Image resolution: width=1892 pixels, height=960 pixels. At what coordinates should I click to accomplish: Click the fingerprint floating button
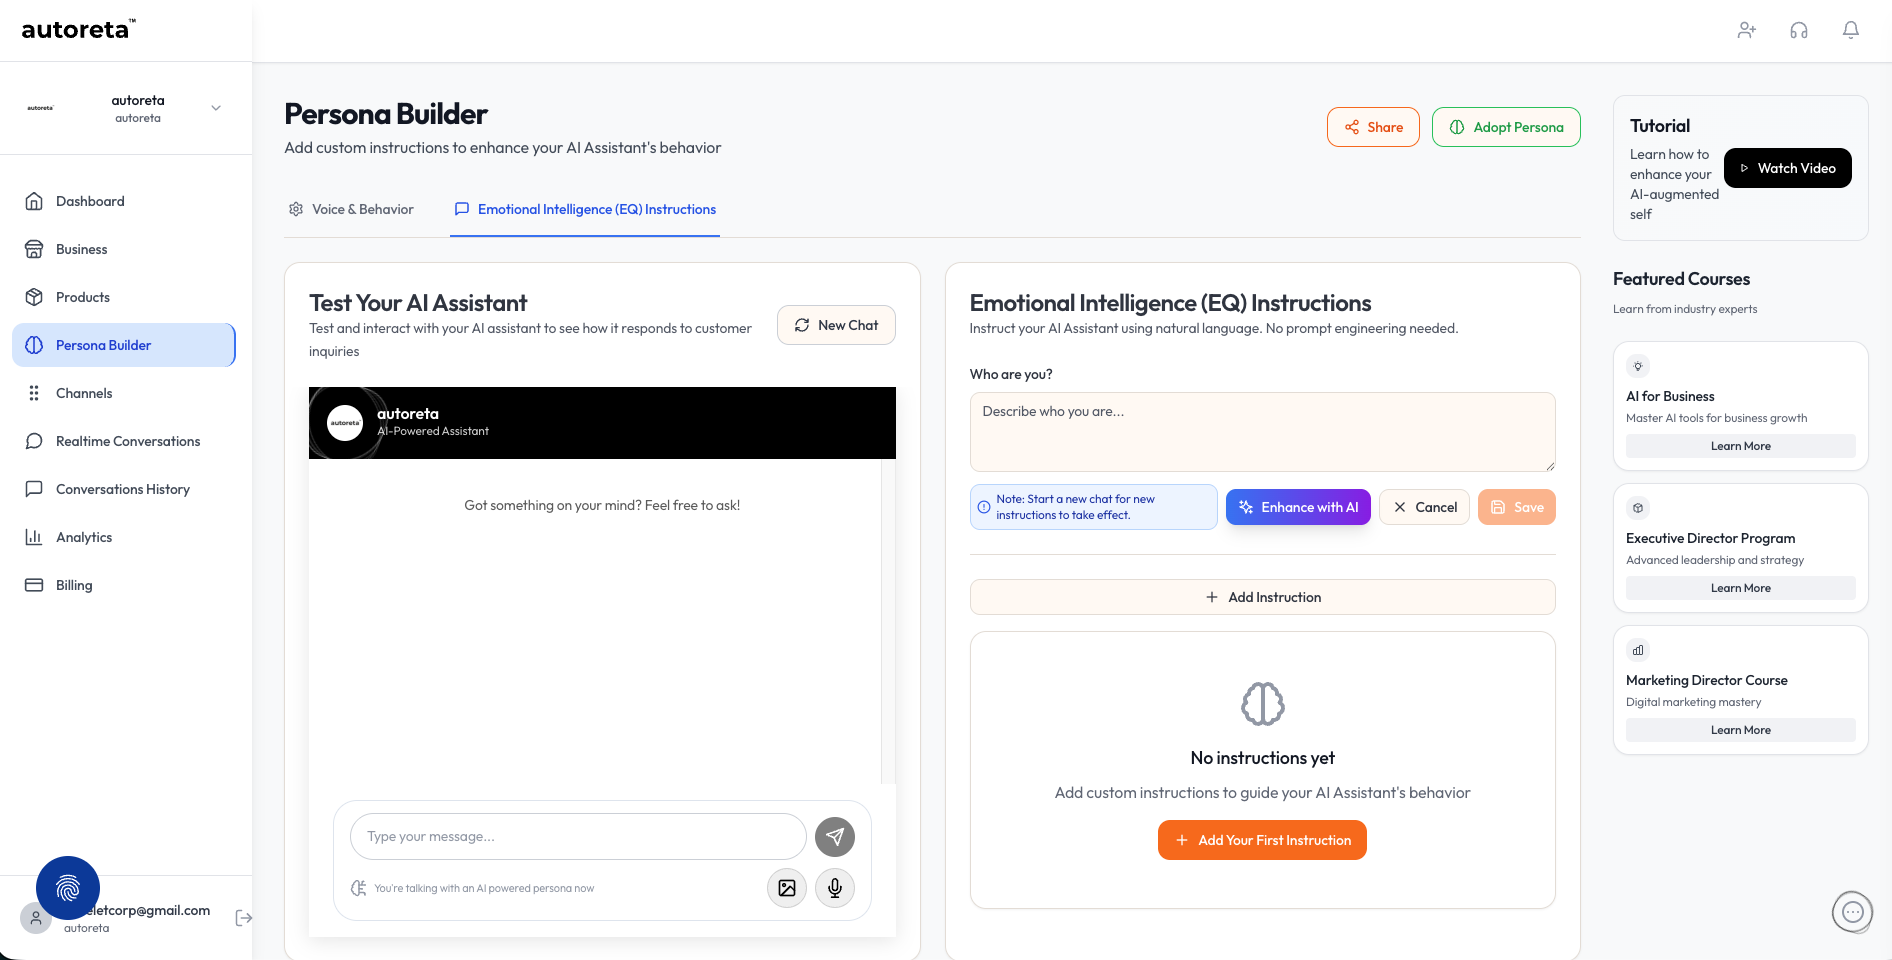(68, 888)
